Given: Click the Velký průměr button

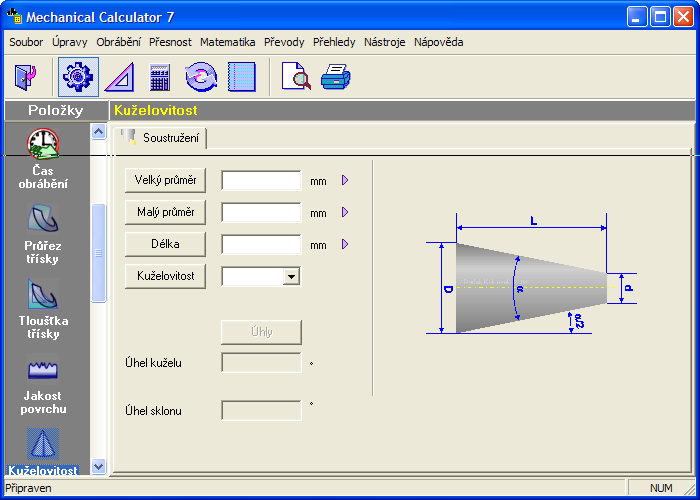Looking at the screenshot, I should [165, 180].
